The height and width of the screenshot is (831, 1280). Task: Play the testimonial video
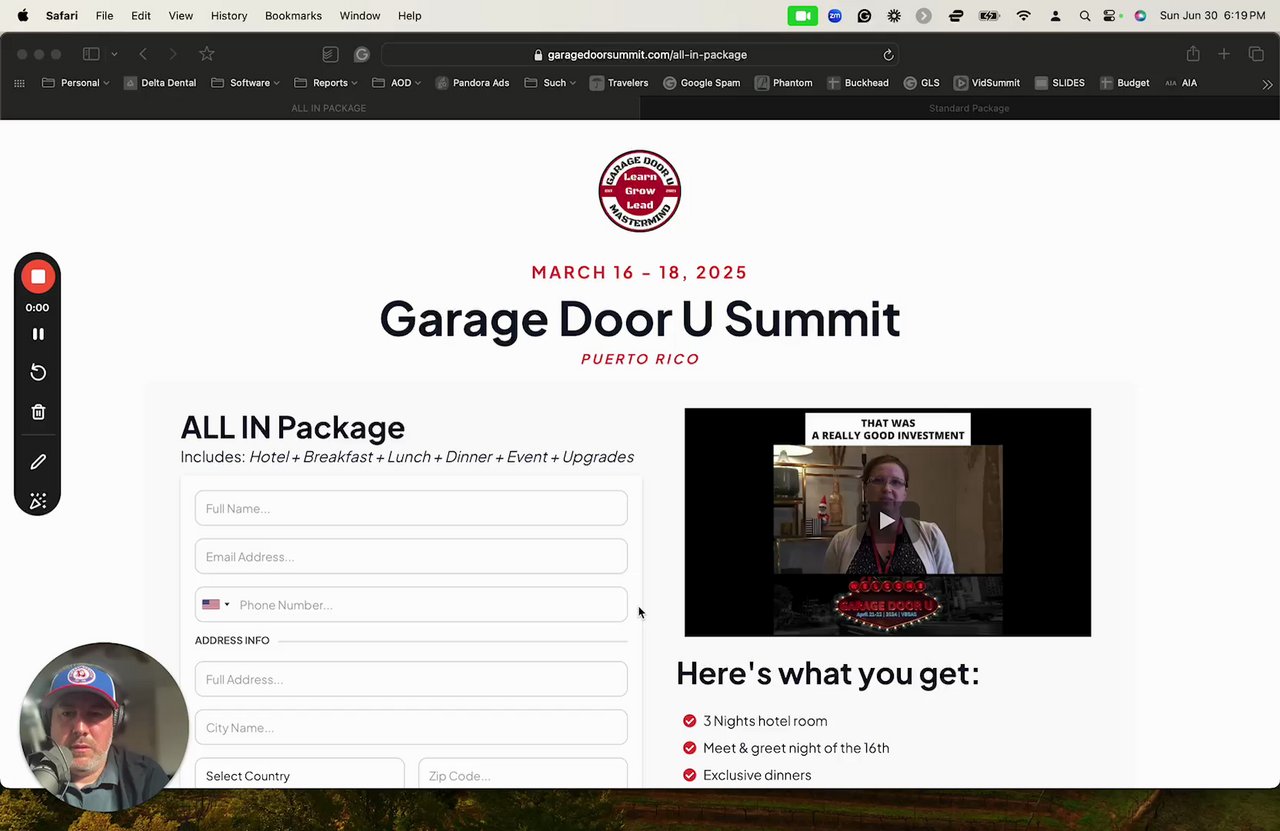point(887,521)
